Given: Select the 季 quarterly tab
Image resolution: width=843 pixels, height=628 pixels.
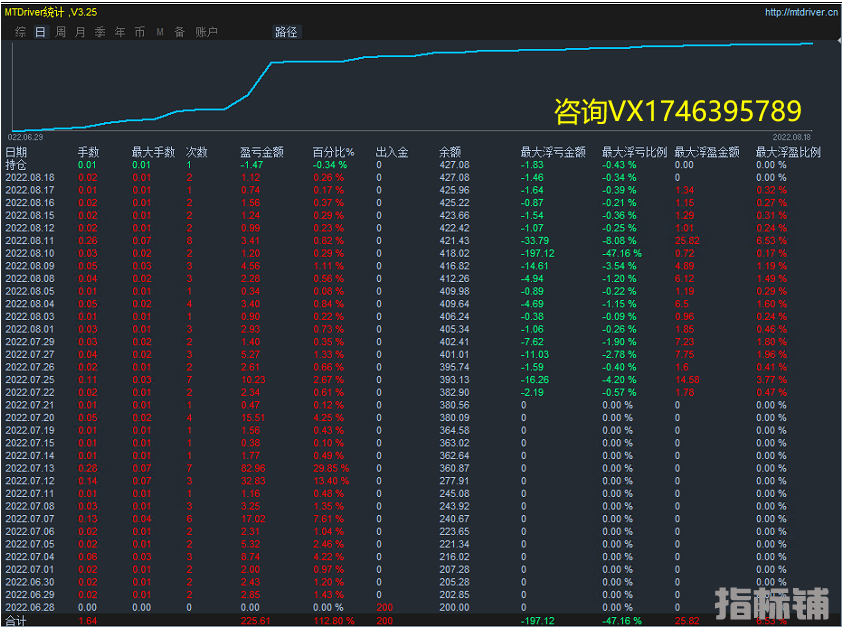Looking at the screenshot, I should [x=100, y=32].
